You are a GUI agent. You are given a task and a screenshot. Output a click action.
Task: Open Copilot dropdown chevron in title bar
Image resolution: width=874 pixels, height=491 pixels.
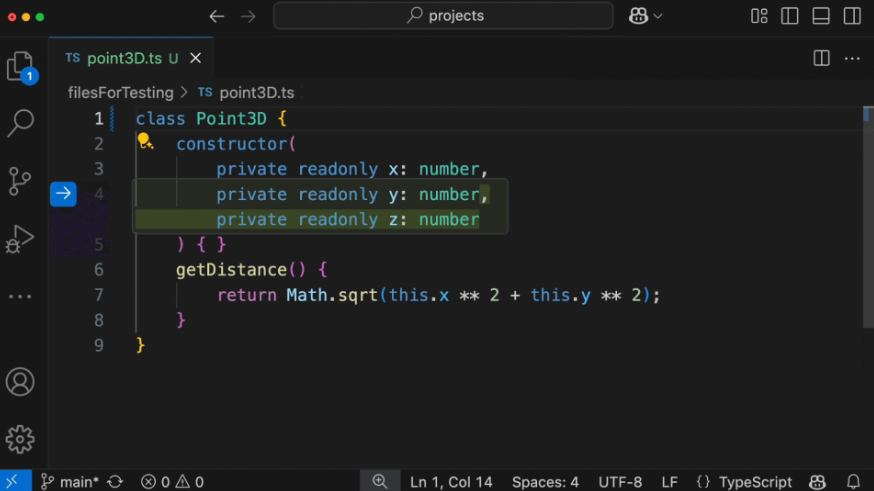pyautogui.click(x=658, y=16)
